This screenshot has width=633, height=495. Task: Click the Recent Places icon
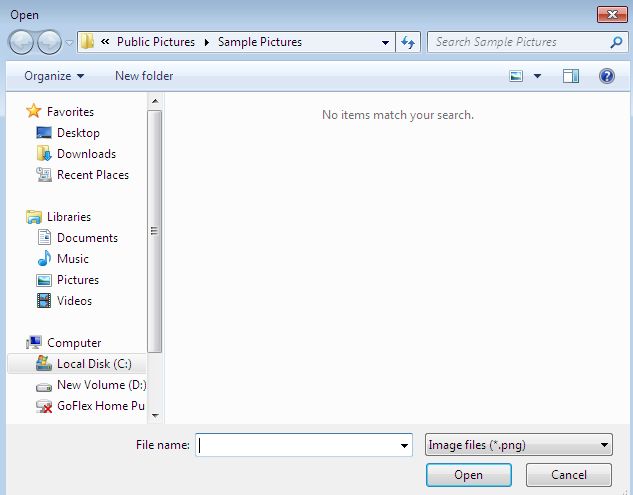[x=44, y=174]
